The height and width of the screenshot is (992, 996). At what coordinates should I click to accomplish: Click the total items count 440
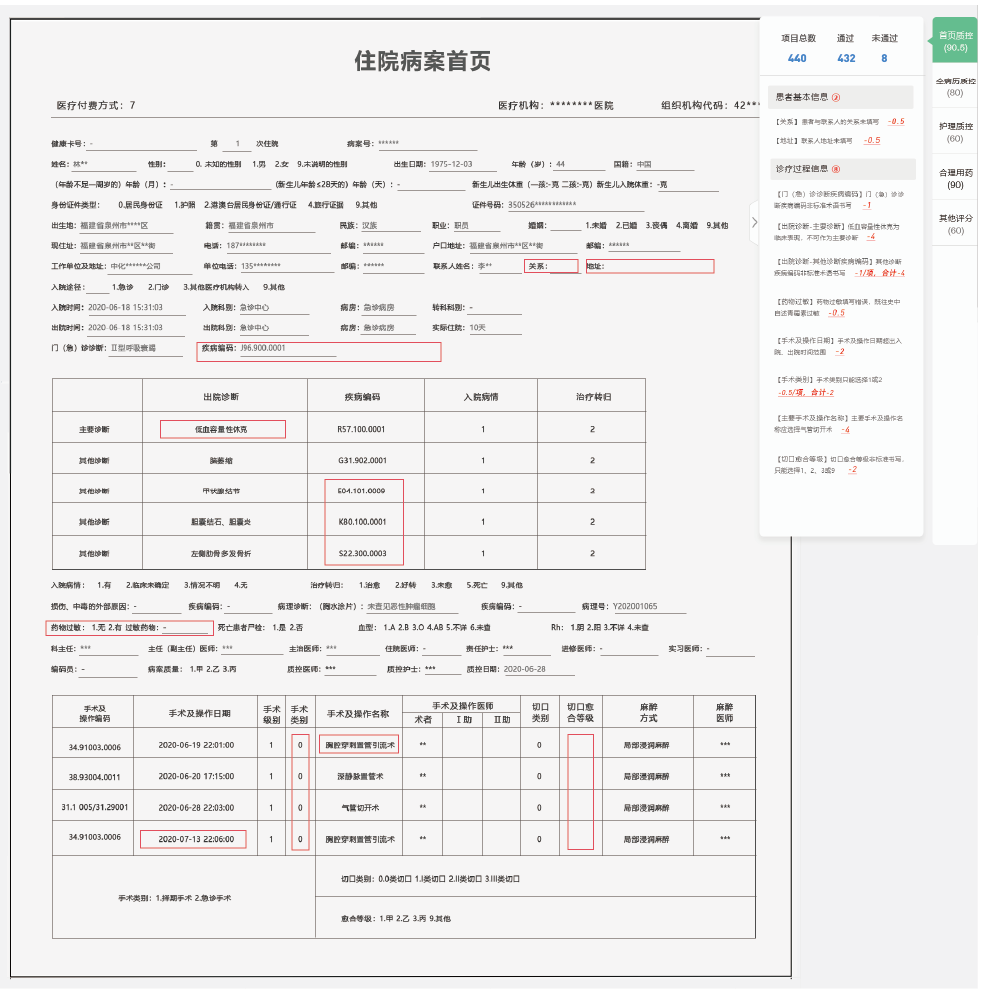[797, 58]
